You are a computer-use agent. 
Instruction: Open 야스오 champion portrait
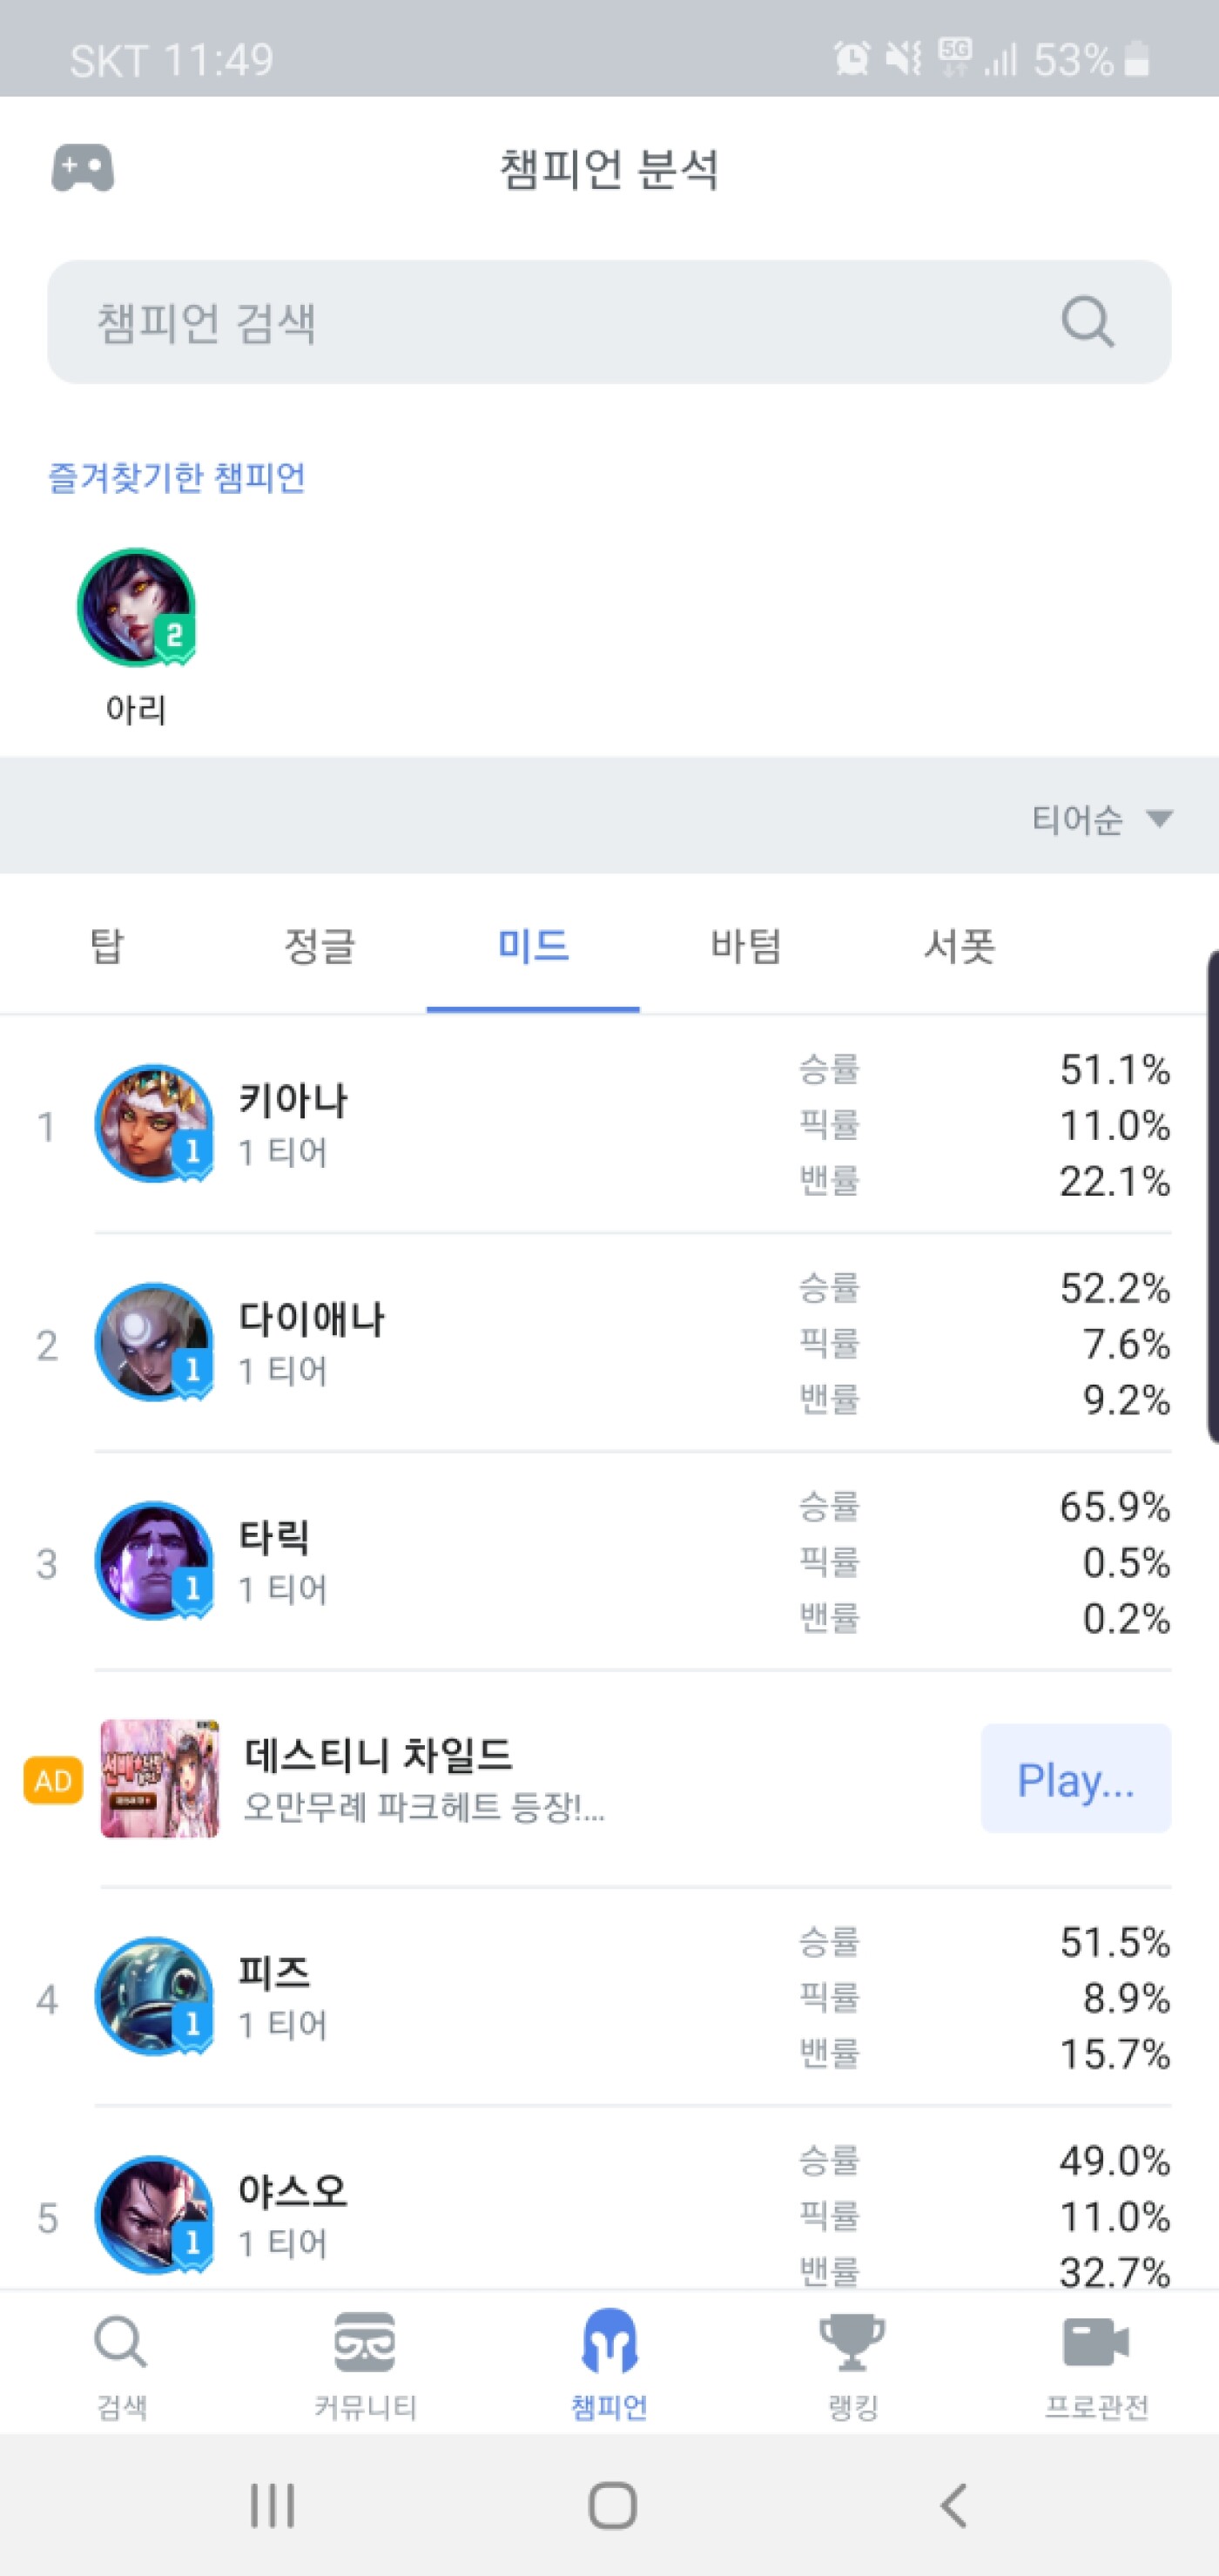click(154, 2214)
